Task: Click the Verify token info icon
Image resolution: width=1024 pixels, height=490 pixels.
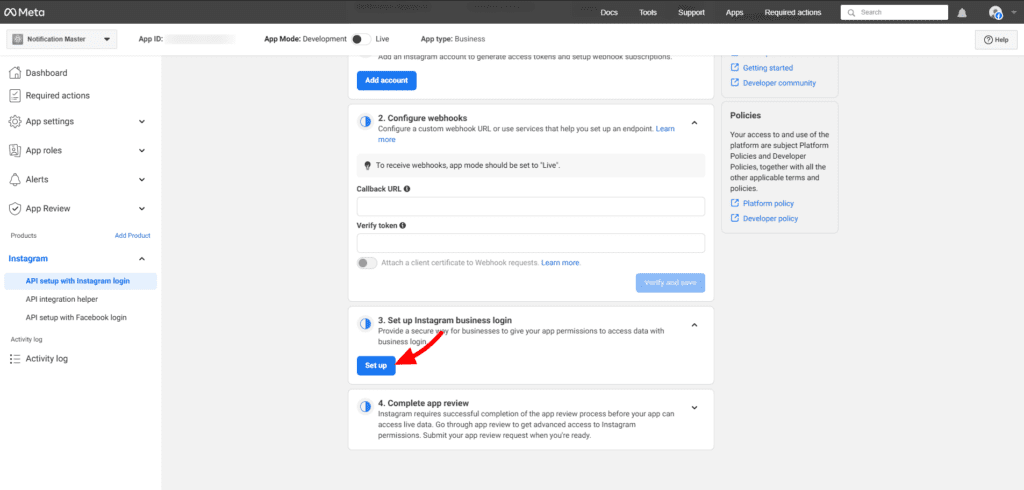Action: pos(402,225)
